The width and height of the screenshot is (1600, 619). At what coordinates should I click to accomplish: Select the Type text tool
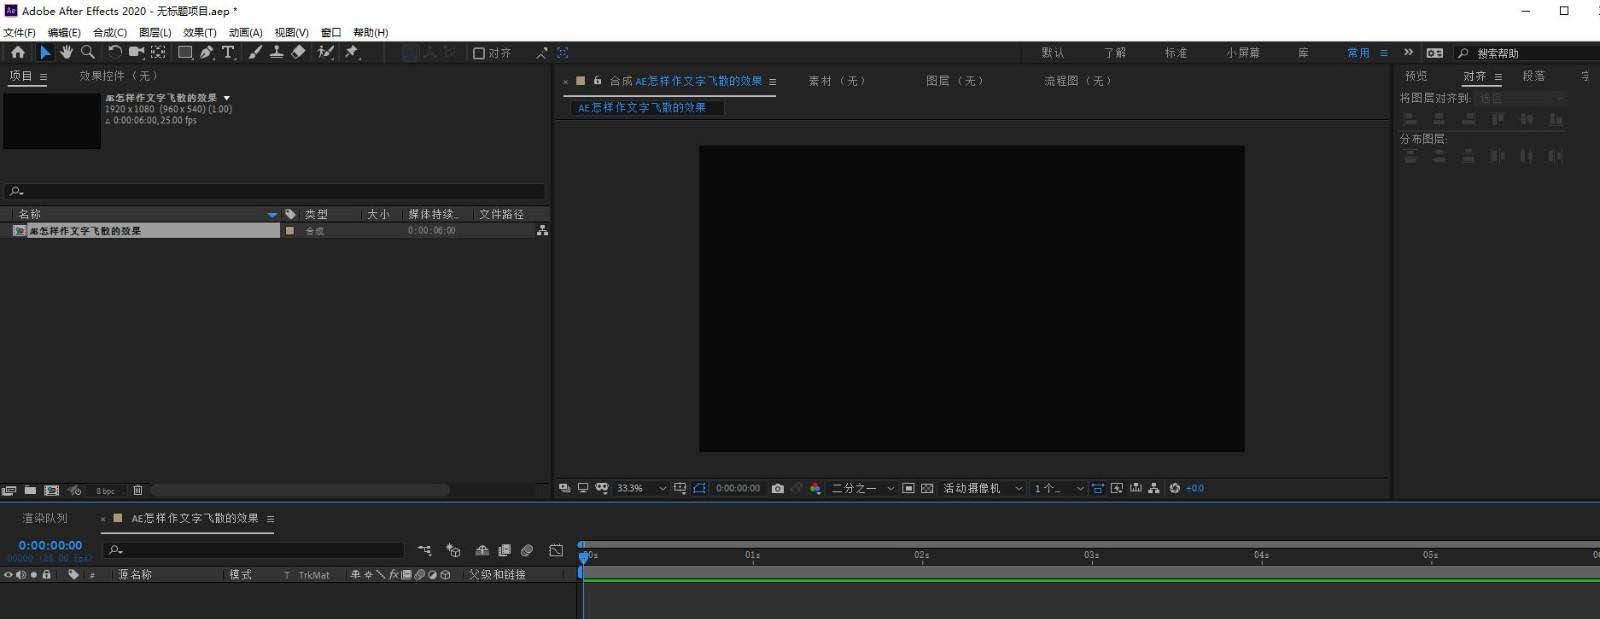click(228, 52)
